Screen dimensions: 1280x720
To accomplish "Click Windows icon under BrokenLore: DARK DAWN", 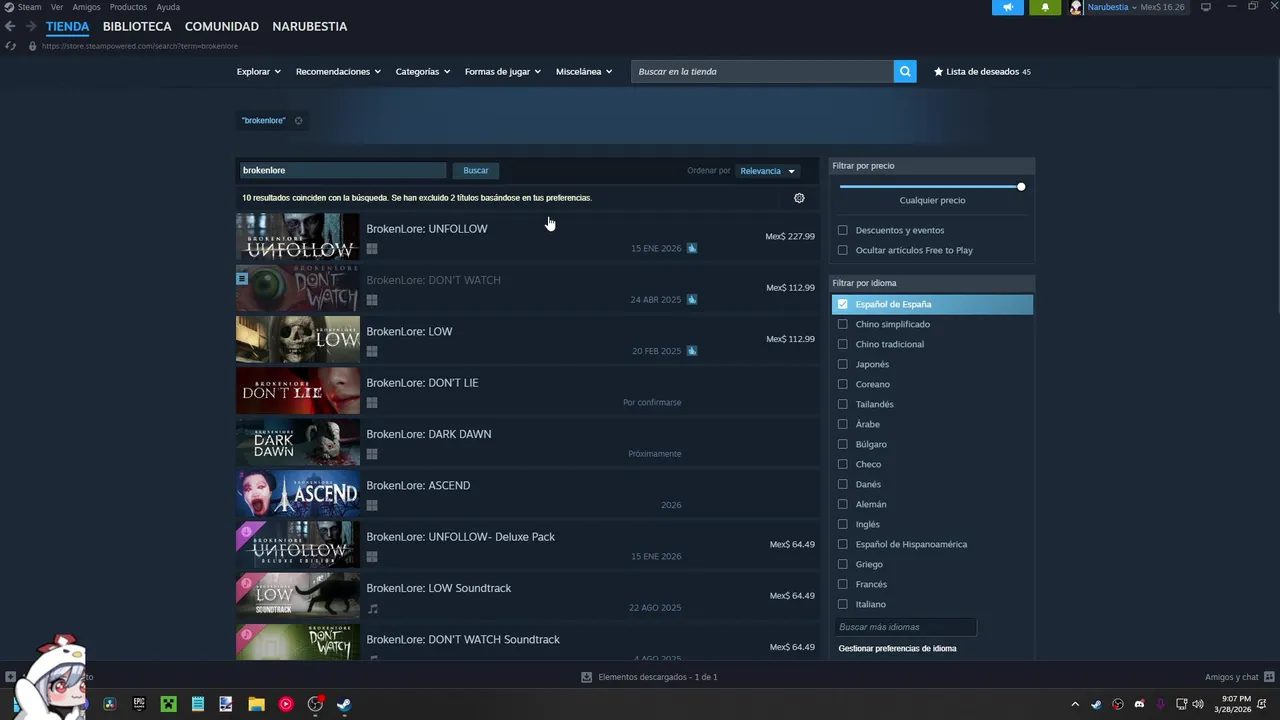I will (372, 454).
